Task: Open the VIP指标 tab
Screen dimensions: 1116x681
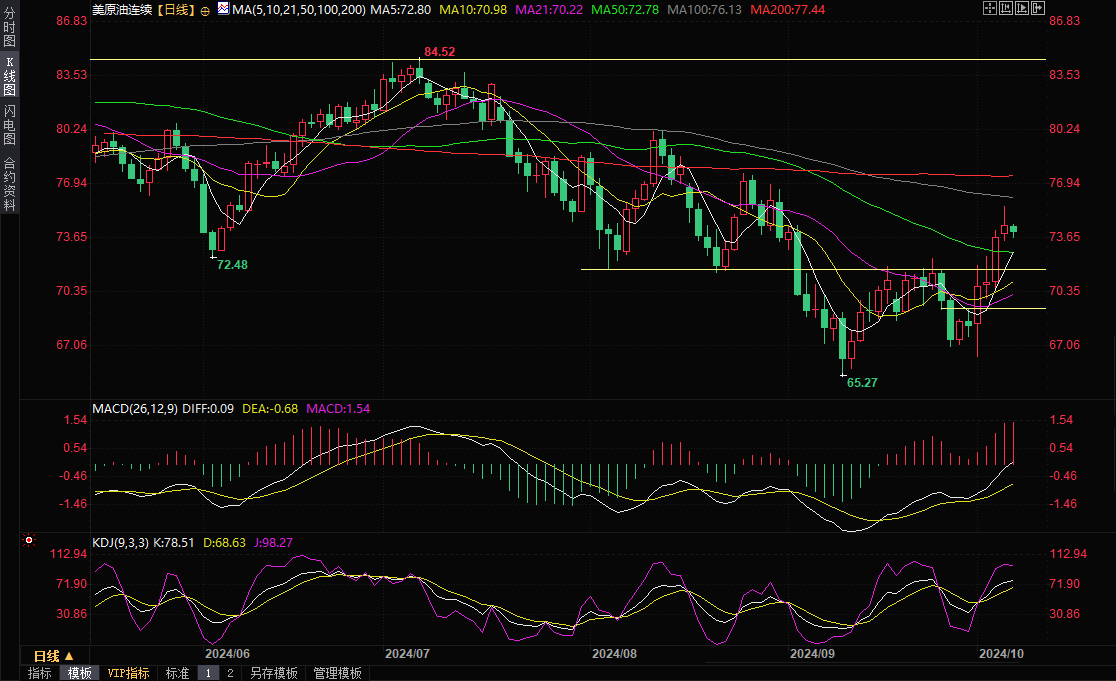Action: pos(128,673)
